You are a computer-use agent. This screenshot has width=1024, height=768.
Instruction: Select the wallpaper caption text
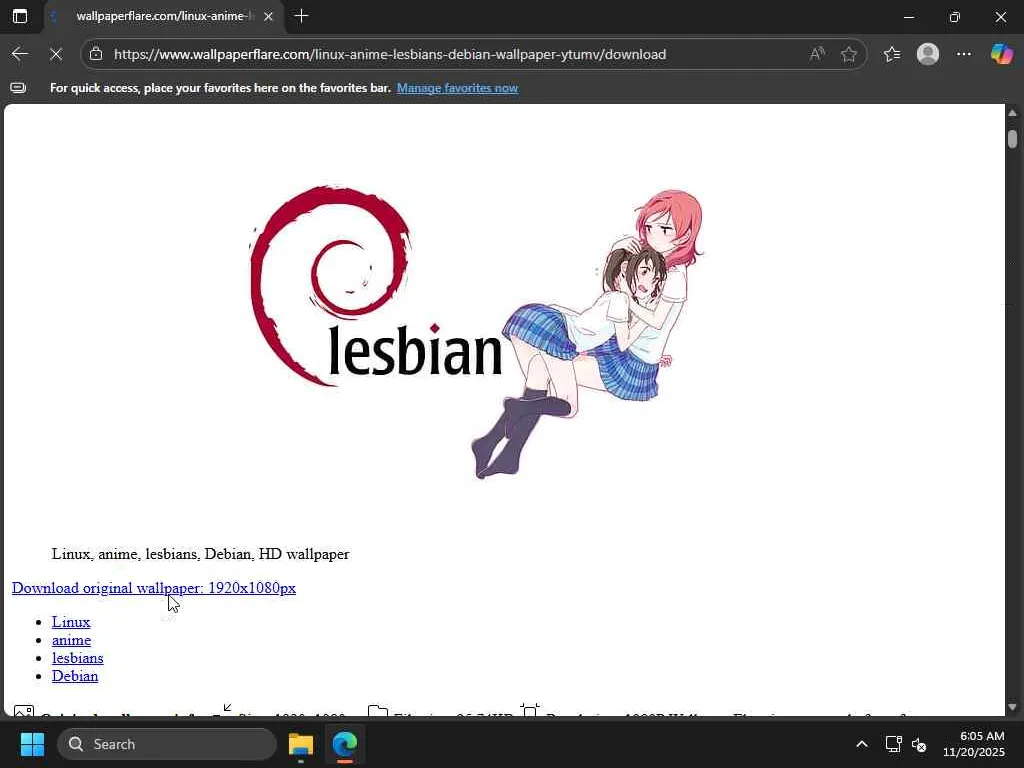(x=200, y=554)
